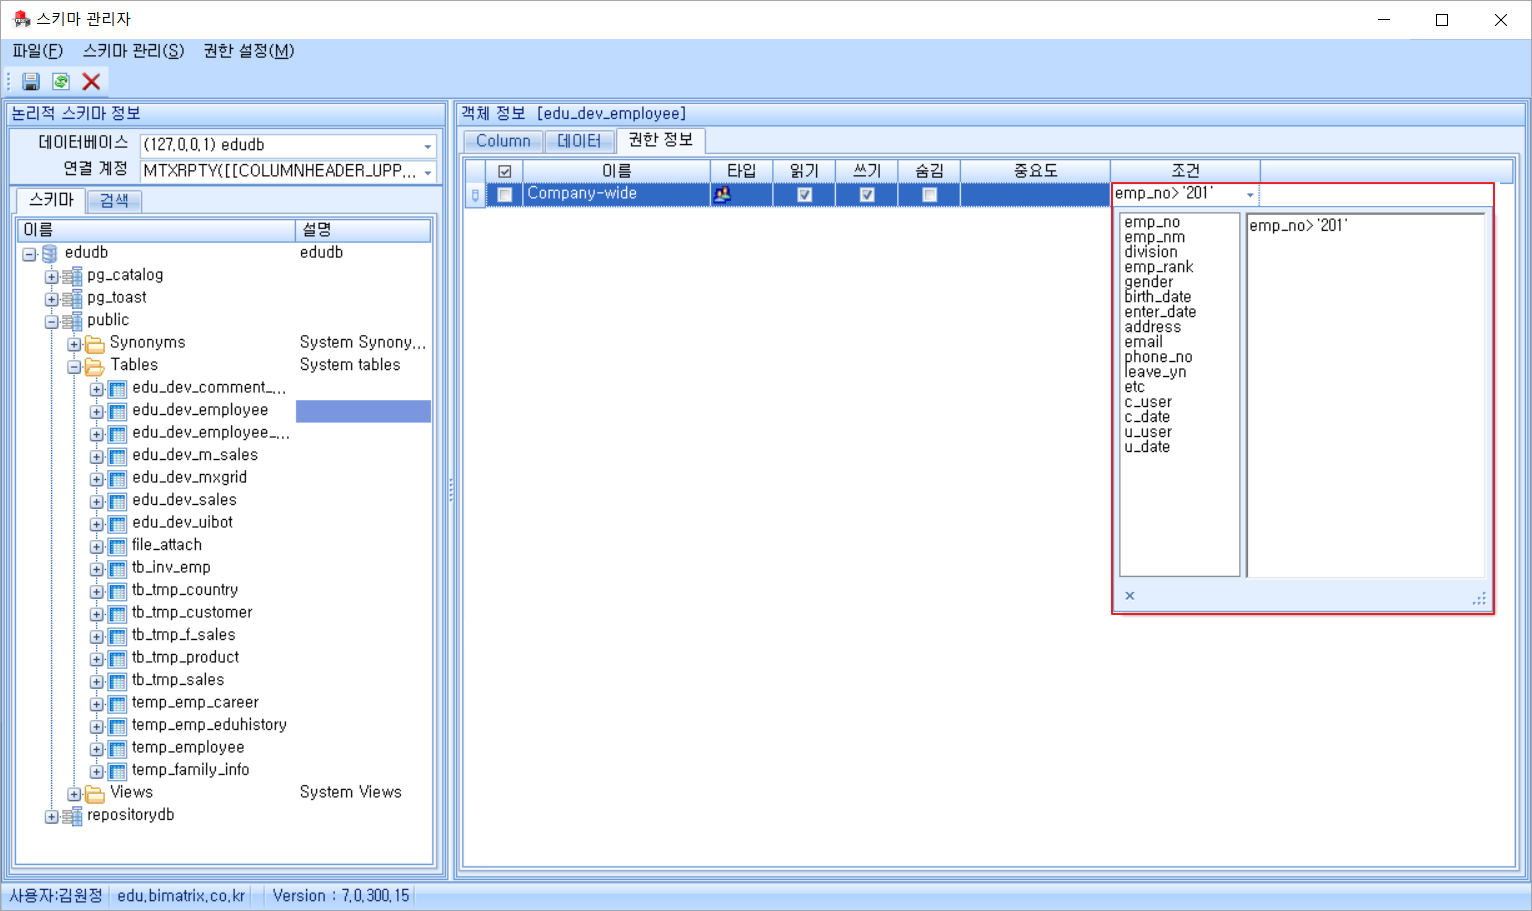1532x911 pixels.
Task: Expand the Synonyms folder node
Action: [74, 344]
